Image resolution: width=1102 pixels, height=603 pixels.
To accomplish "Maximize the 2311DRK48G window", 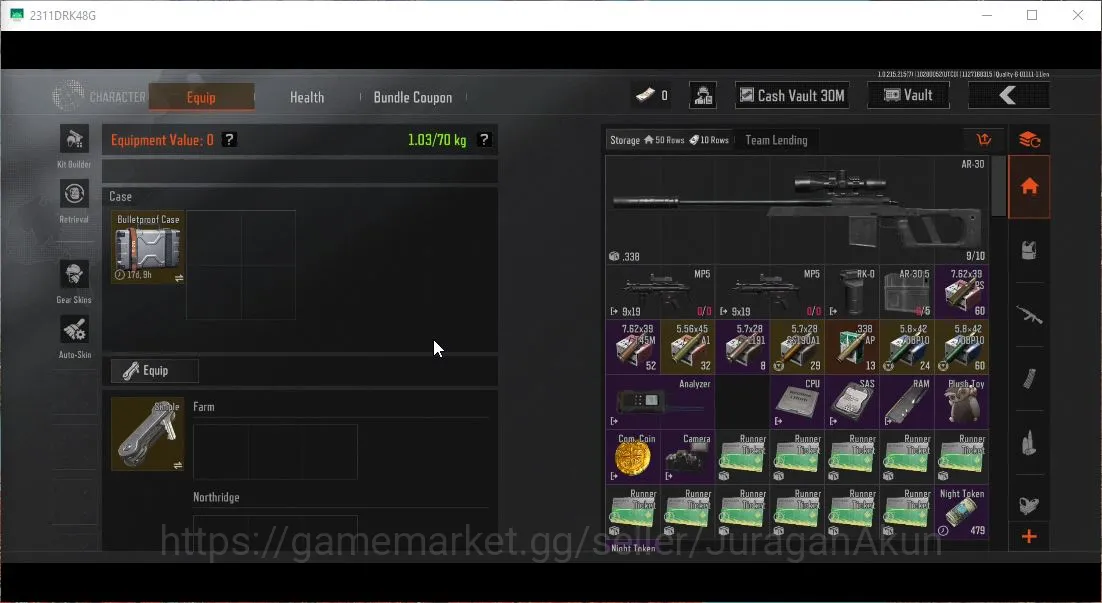I will (1032, 15).
